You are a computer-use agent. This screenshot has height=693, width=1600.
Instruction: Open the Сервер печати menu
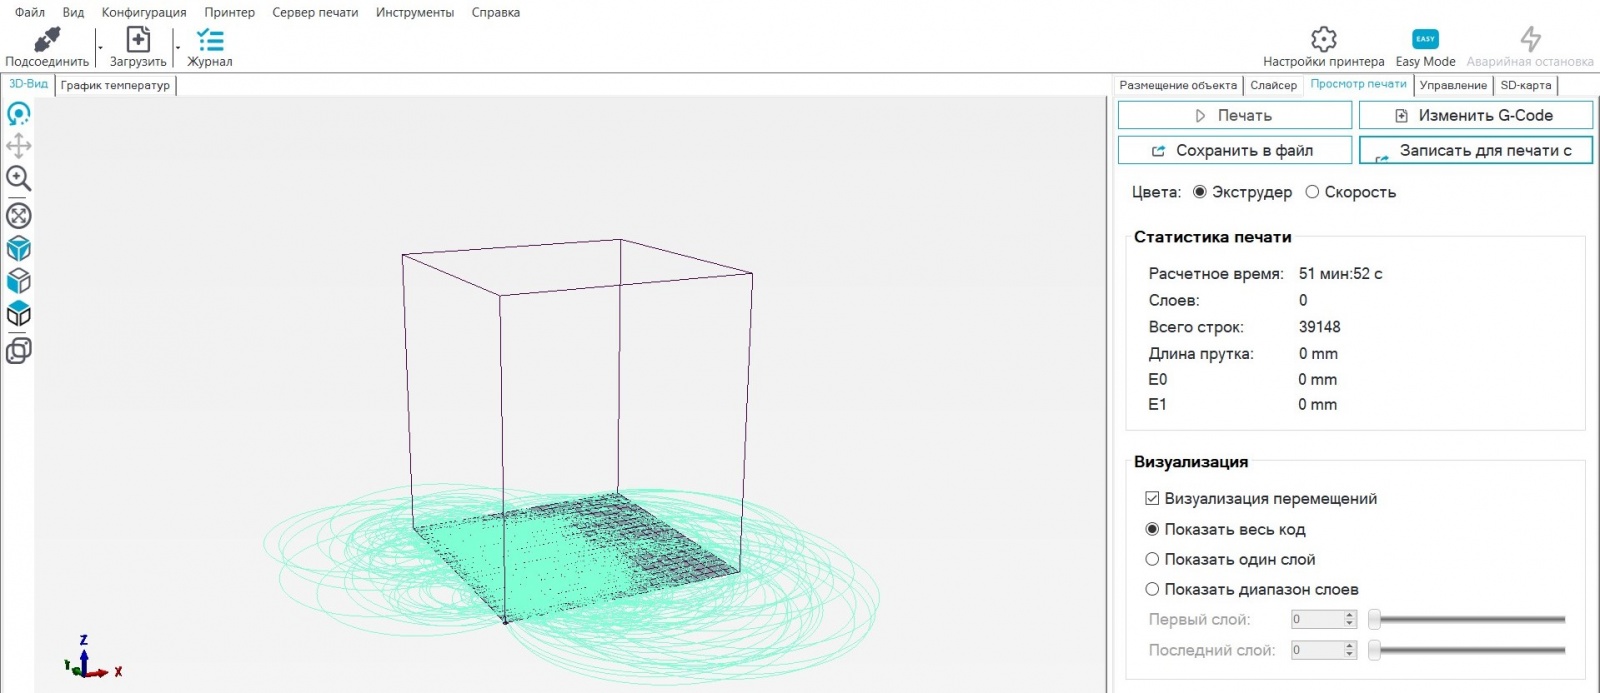pos(315,12)
